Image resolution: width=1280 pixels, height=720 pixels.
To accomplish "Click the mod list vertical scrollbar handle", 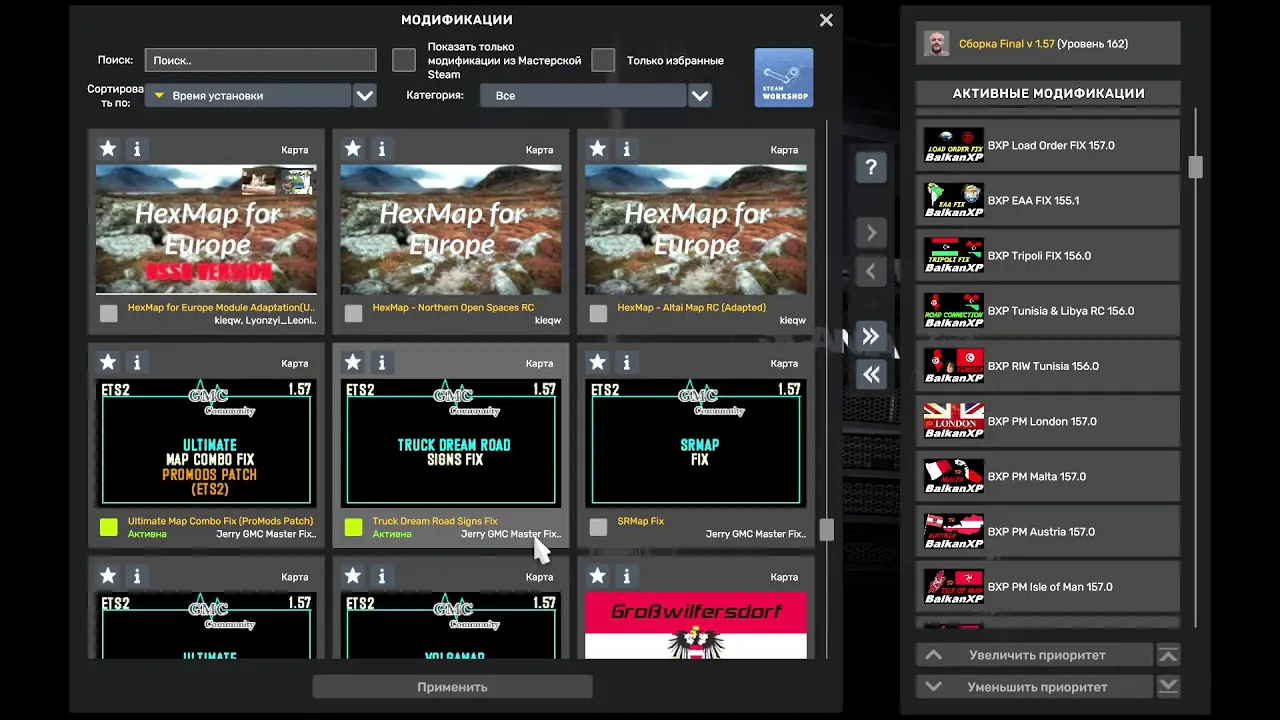I will [x=826, y=530].
